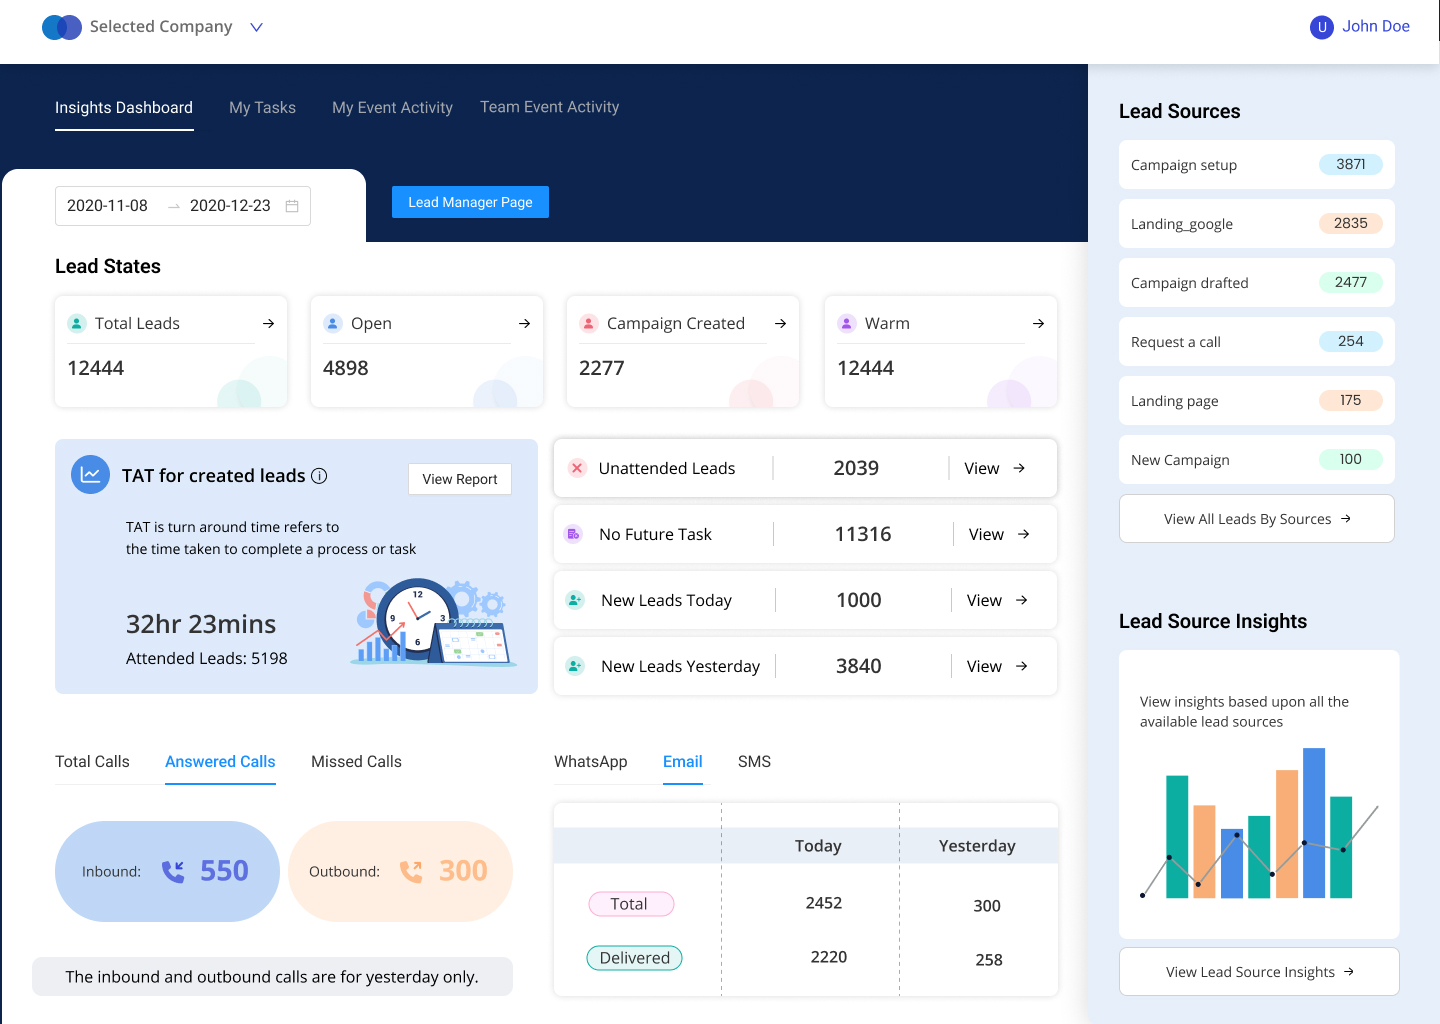Screen dimensions: 1440x1024
Task: Expand the Selected Company dropdown chevron
Action: 256,27
